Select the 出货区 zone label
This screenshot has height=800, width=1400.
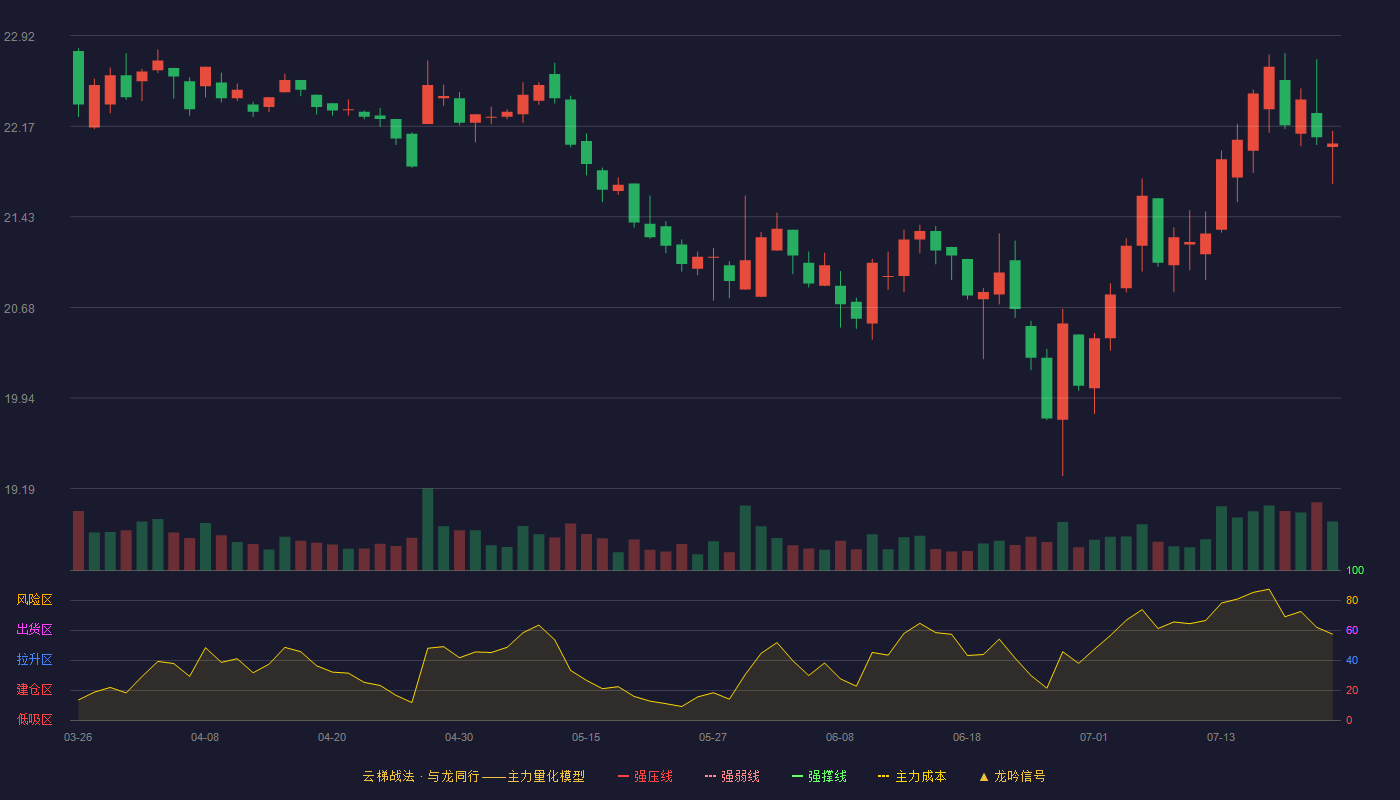[34, 630]
